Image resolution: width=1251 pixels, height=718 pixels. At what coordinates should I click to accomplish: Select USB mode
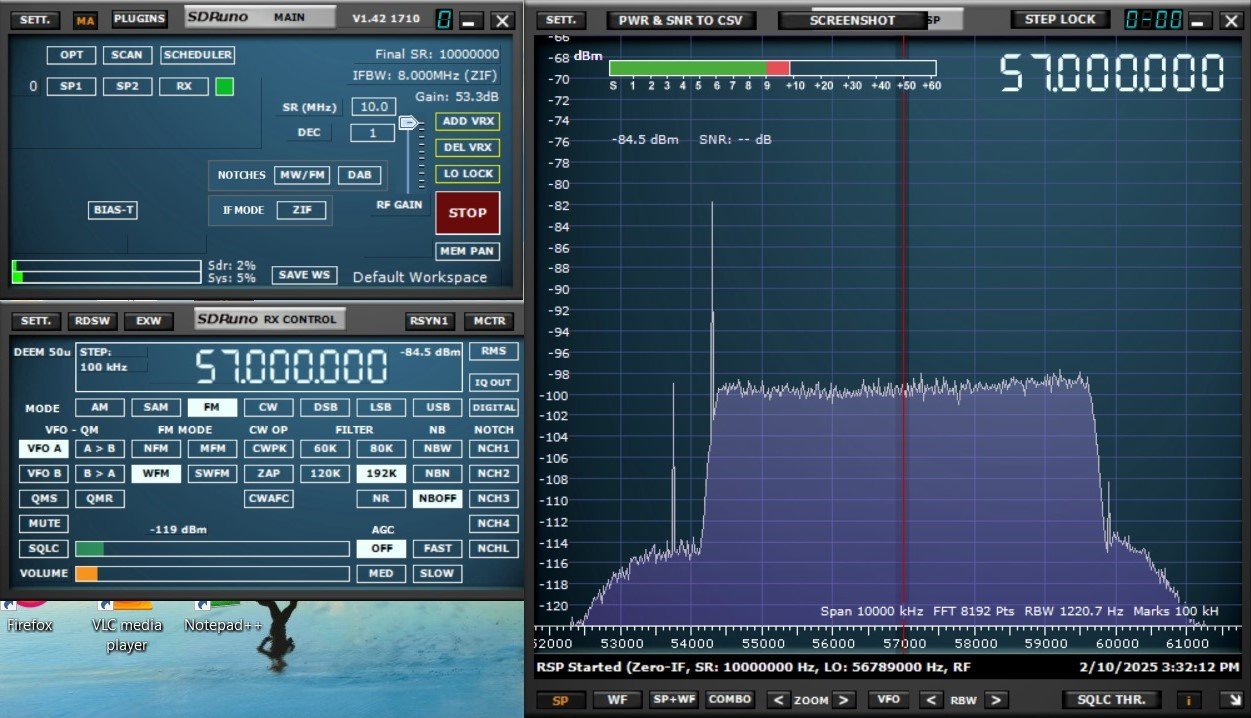[438, 408]
